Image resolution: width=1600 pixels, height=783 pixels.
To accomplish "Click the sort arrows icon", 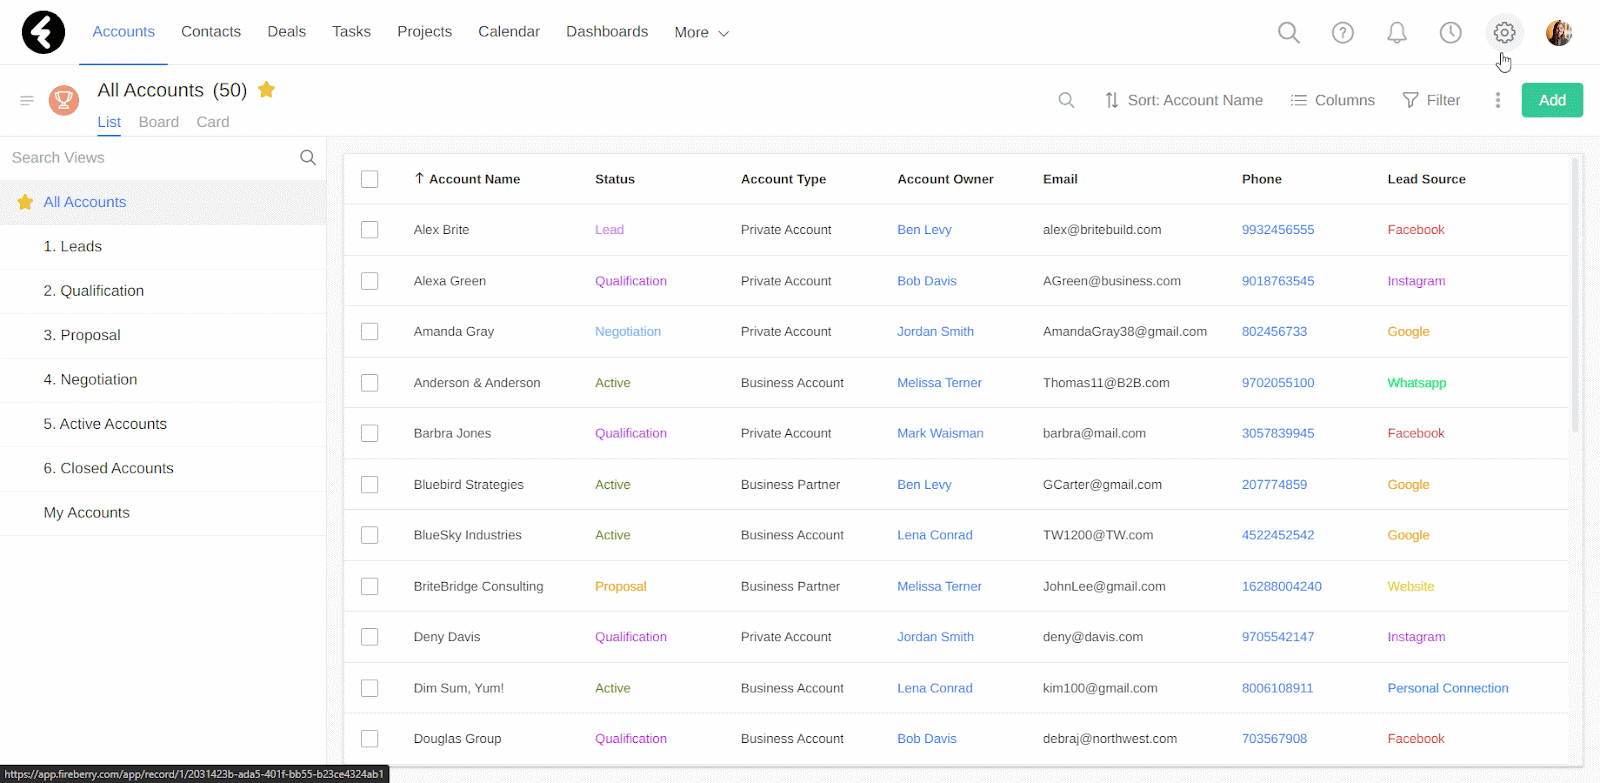I will pyautogui.click(x=1111, y=100).
